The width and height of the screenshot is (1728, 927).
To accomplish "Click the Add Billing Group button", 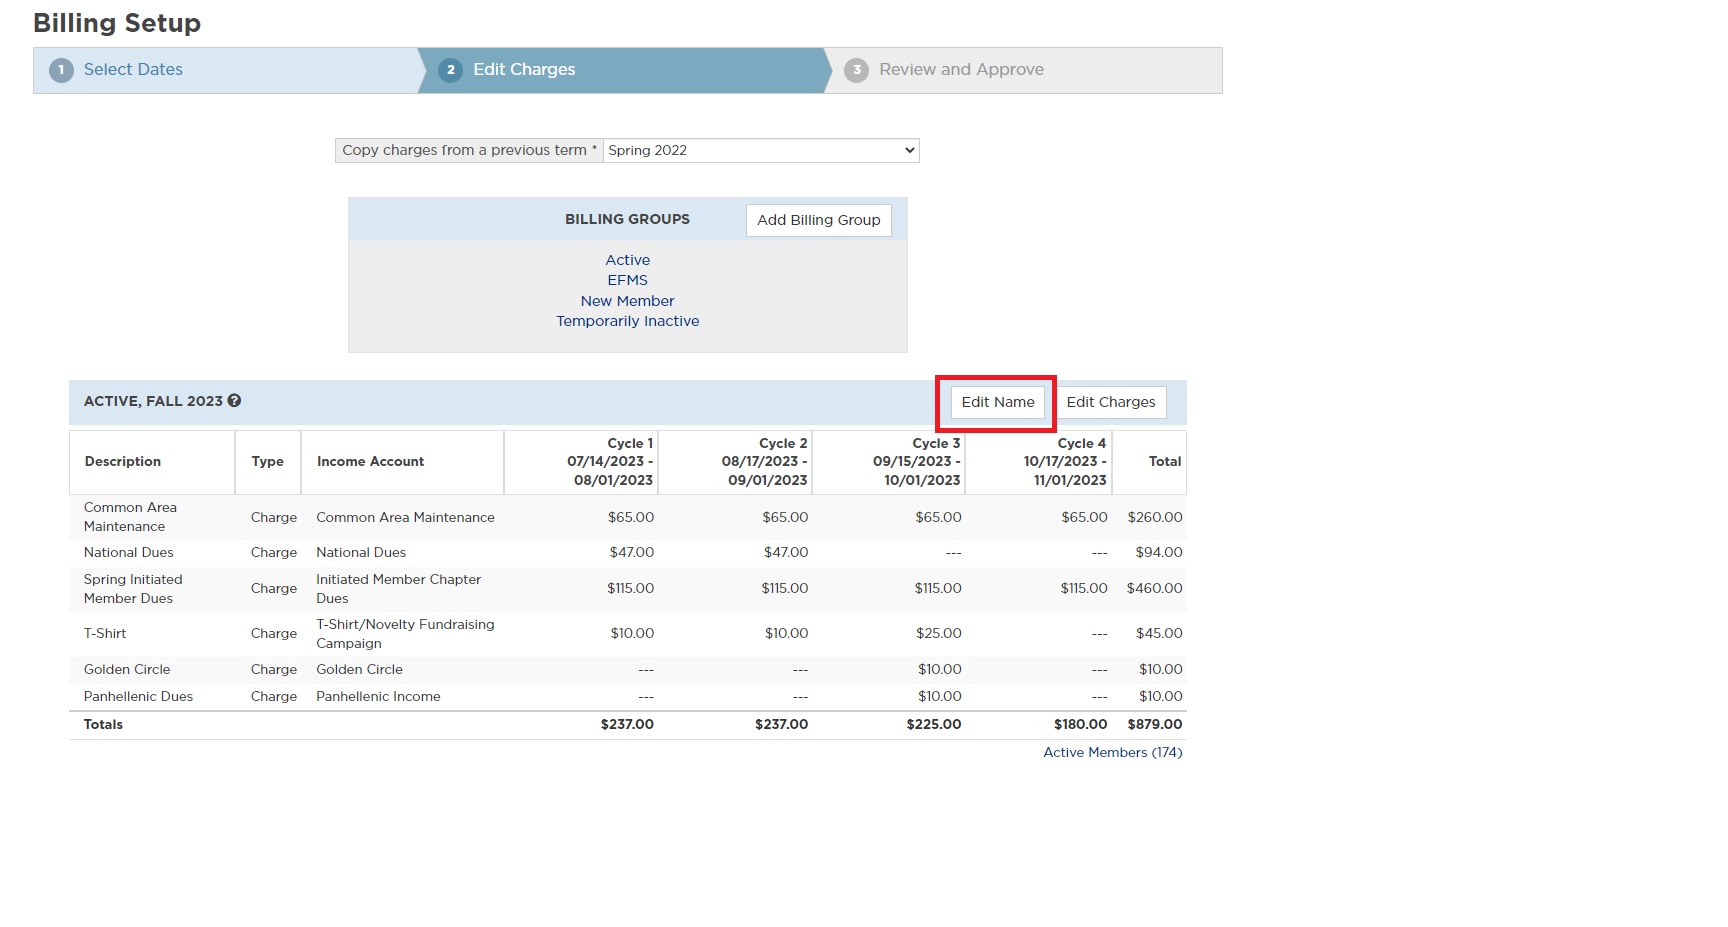I will 818,220.
